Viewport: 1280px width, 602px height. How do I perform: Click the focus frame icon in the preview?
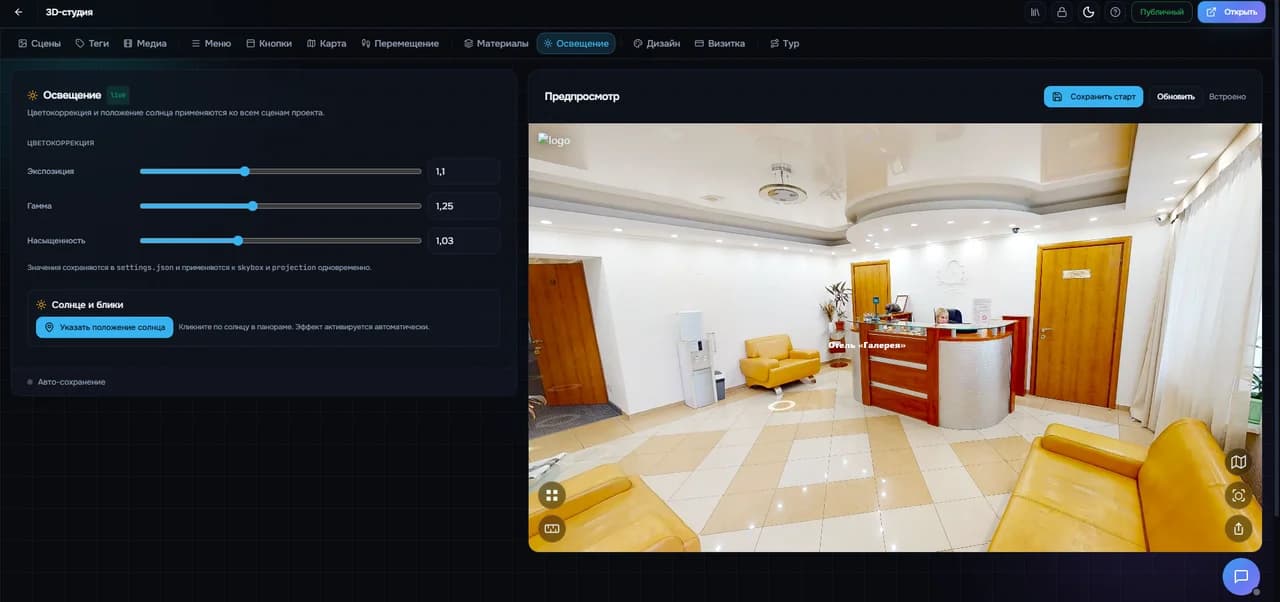1239,495
